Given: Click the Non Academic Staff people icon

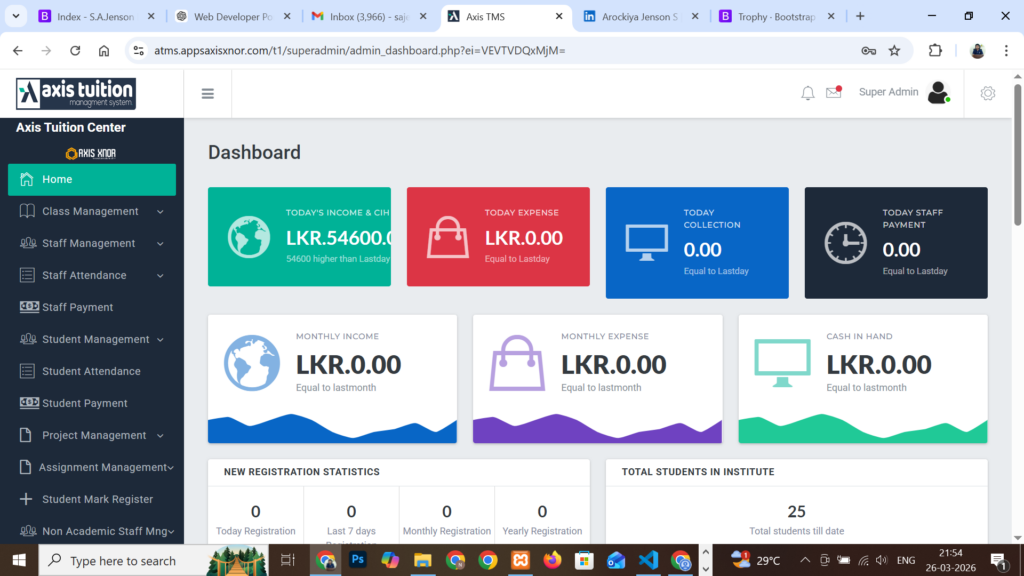Looking at the screenshot, I should [x=28, y=531].
